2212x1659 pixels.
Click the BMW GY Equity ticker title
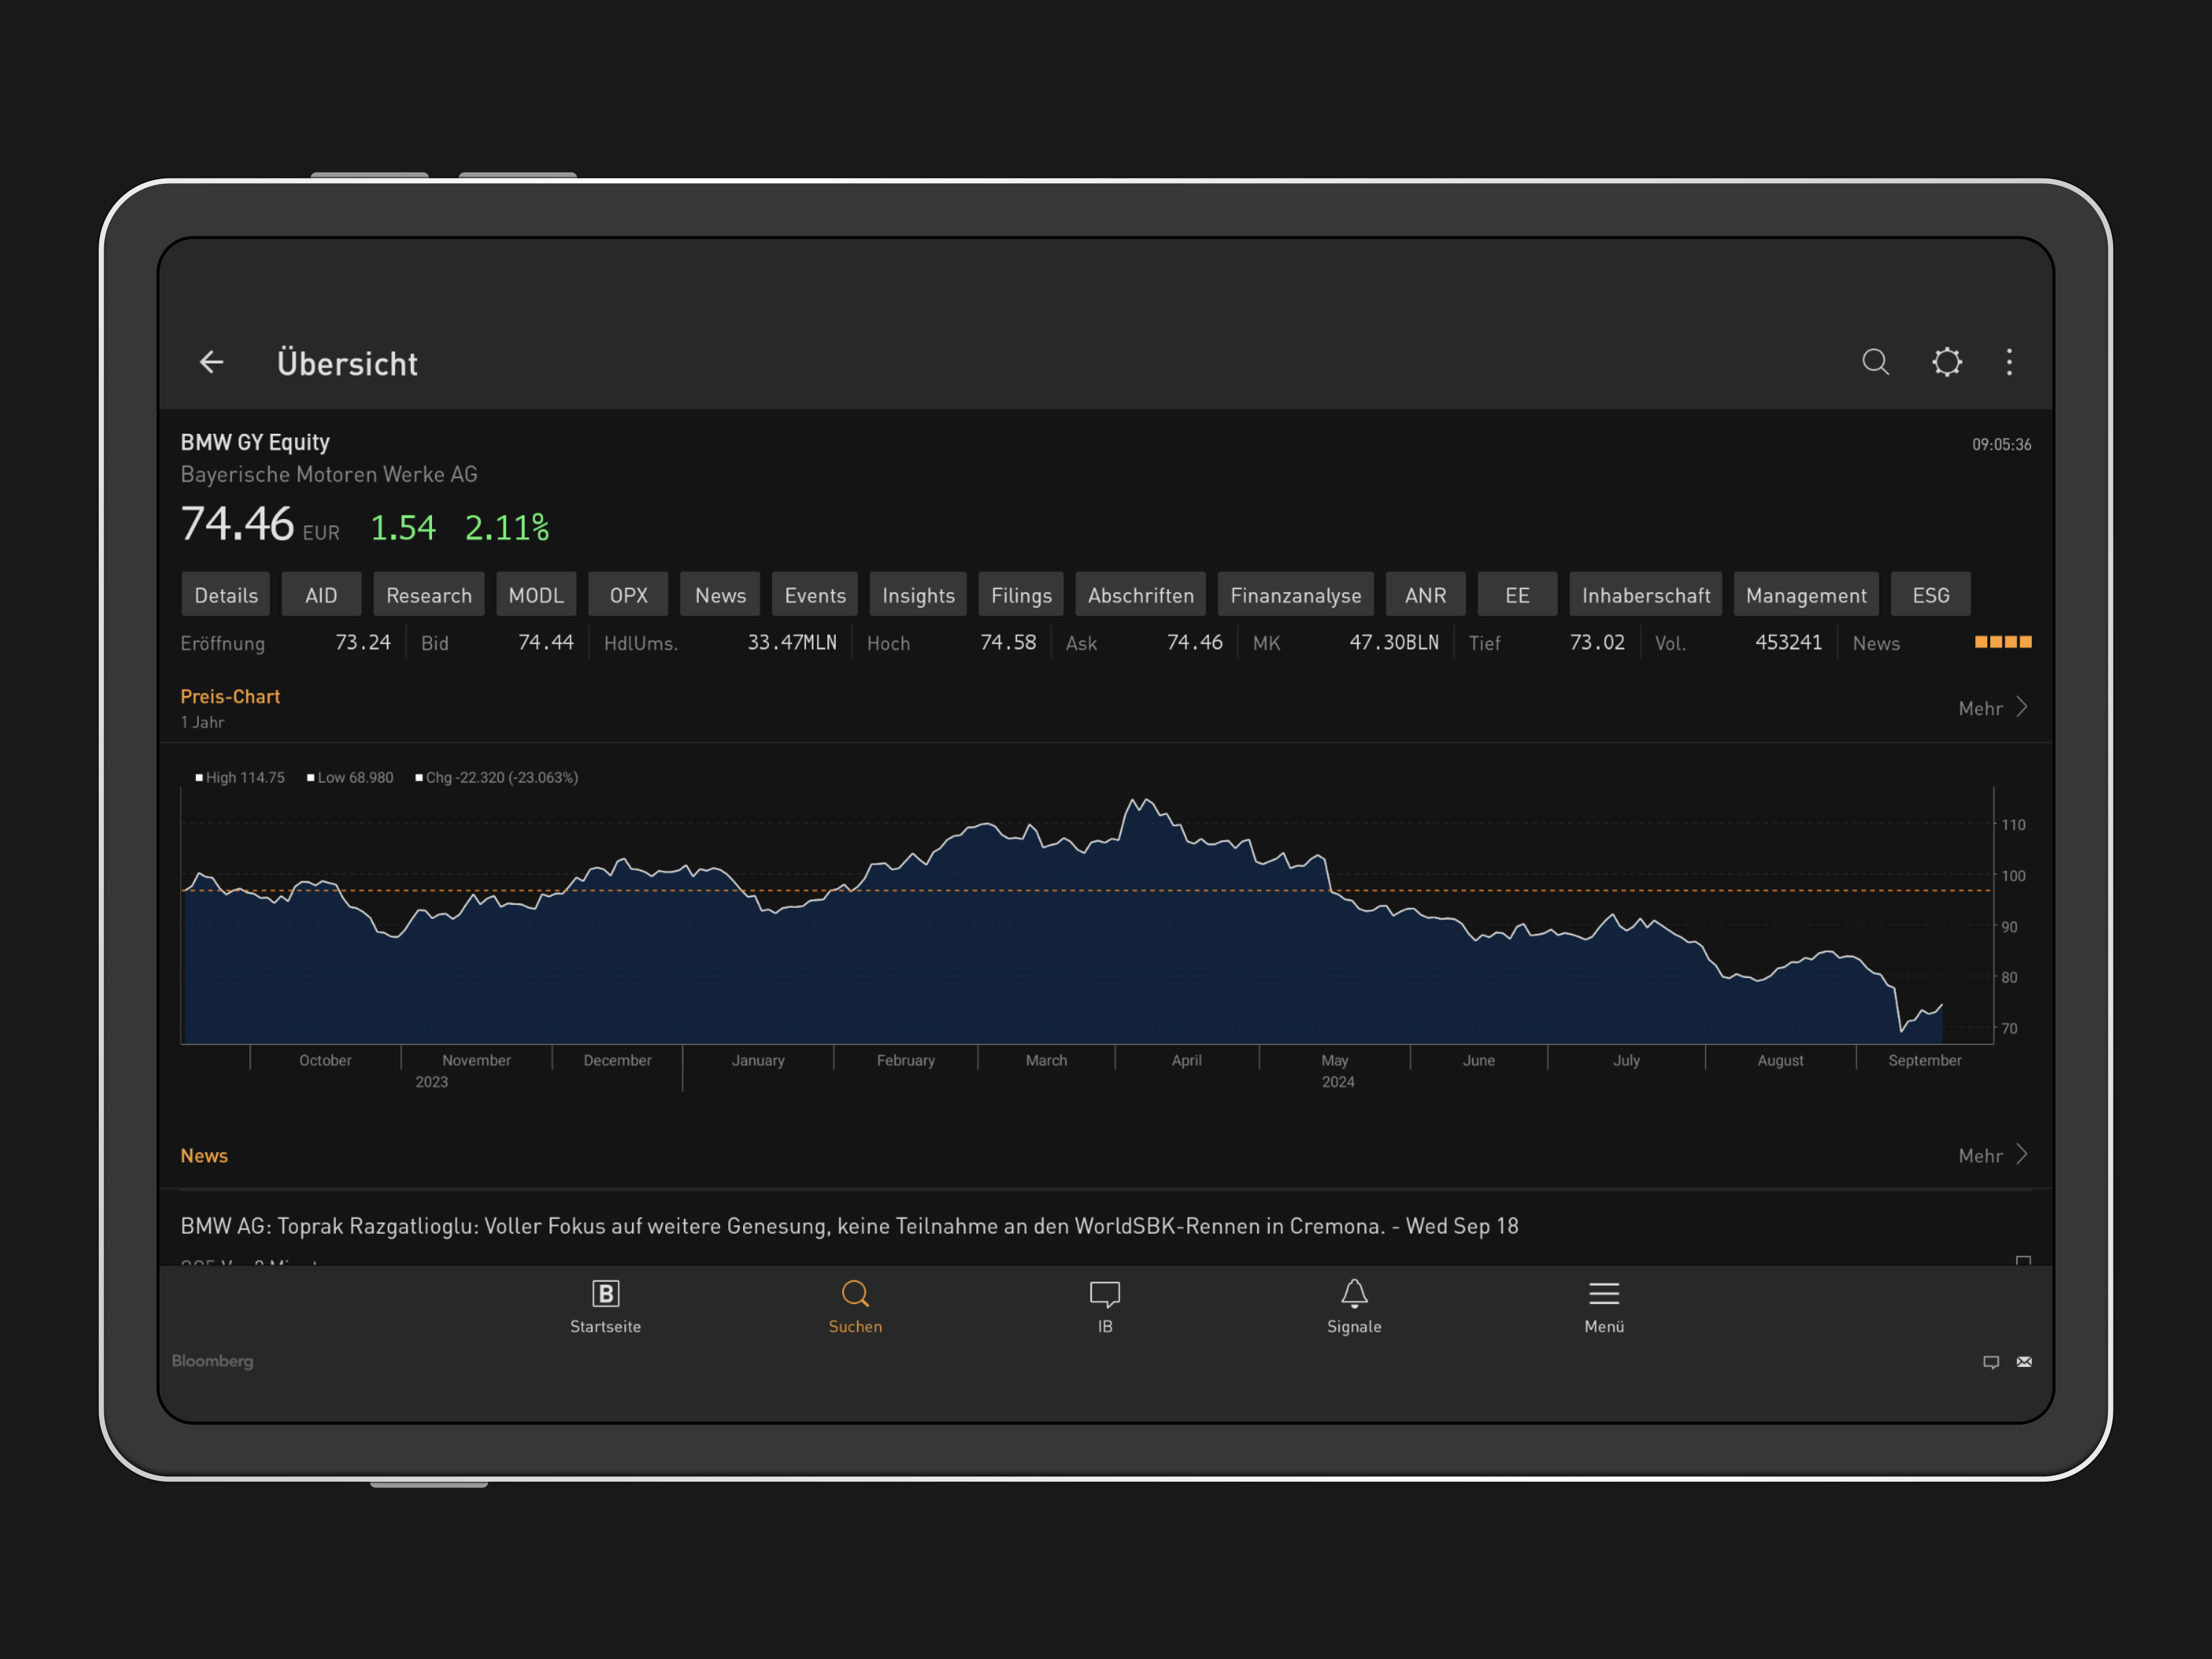[255, 442]
